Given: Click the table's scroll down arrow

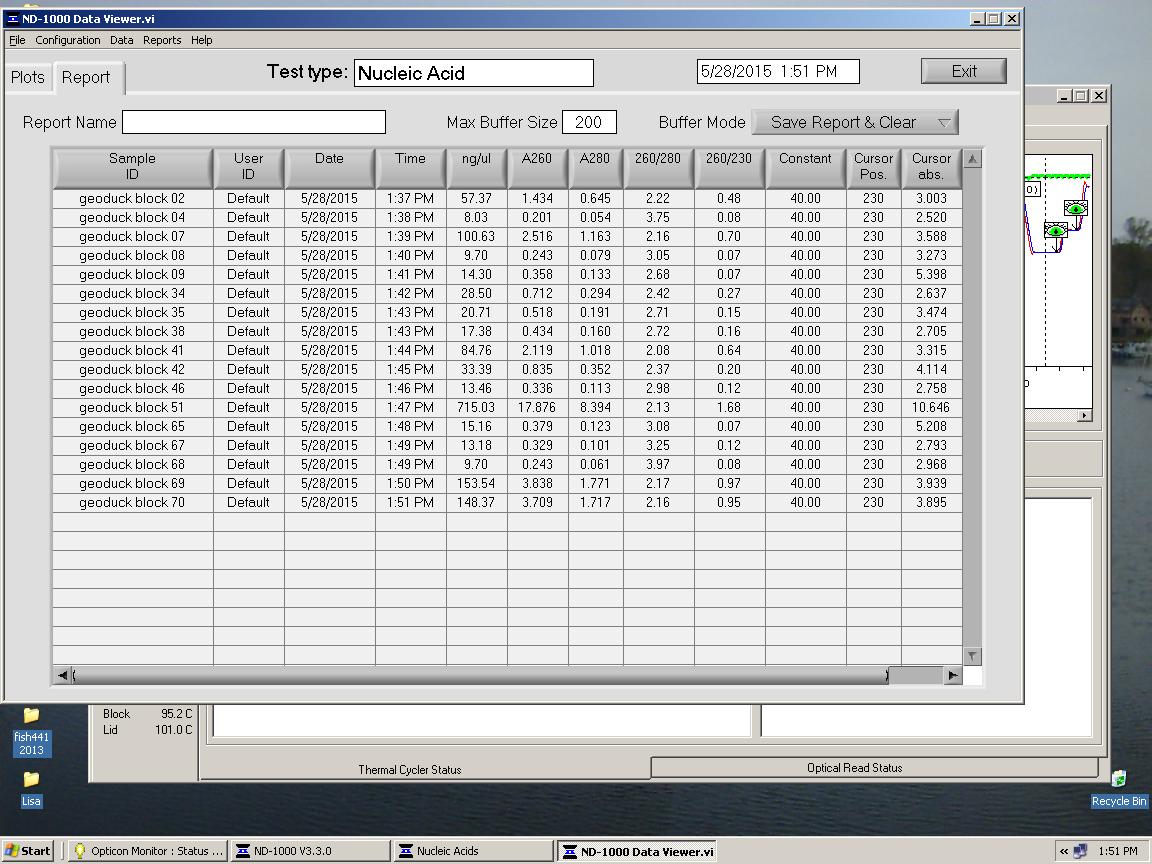Looking at the screenshot, I should coord(972,656).
